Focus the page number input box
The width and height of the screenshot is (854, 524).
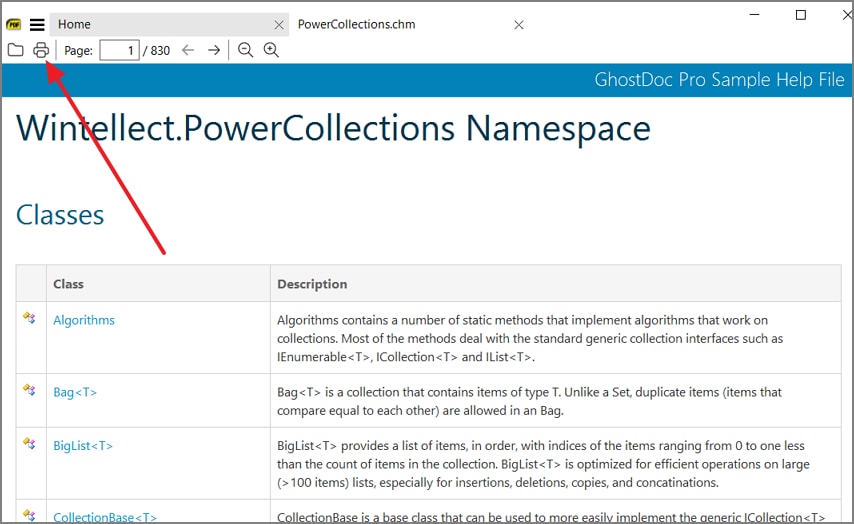pyautogui.click(x=119, y=51)
